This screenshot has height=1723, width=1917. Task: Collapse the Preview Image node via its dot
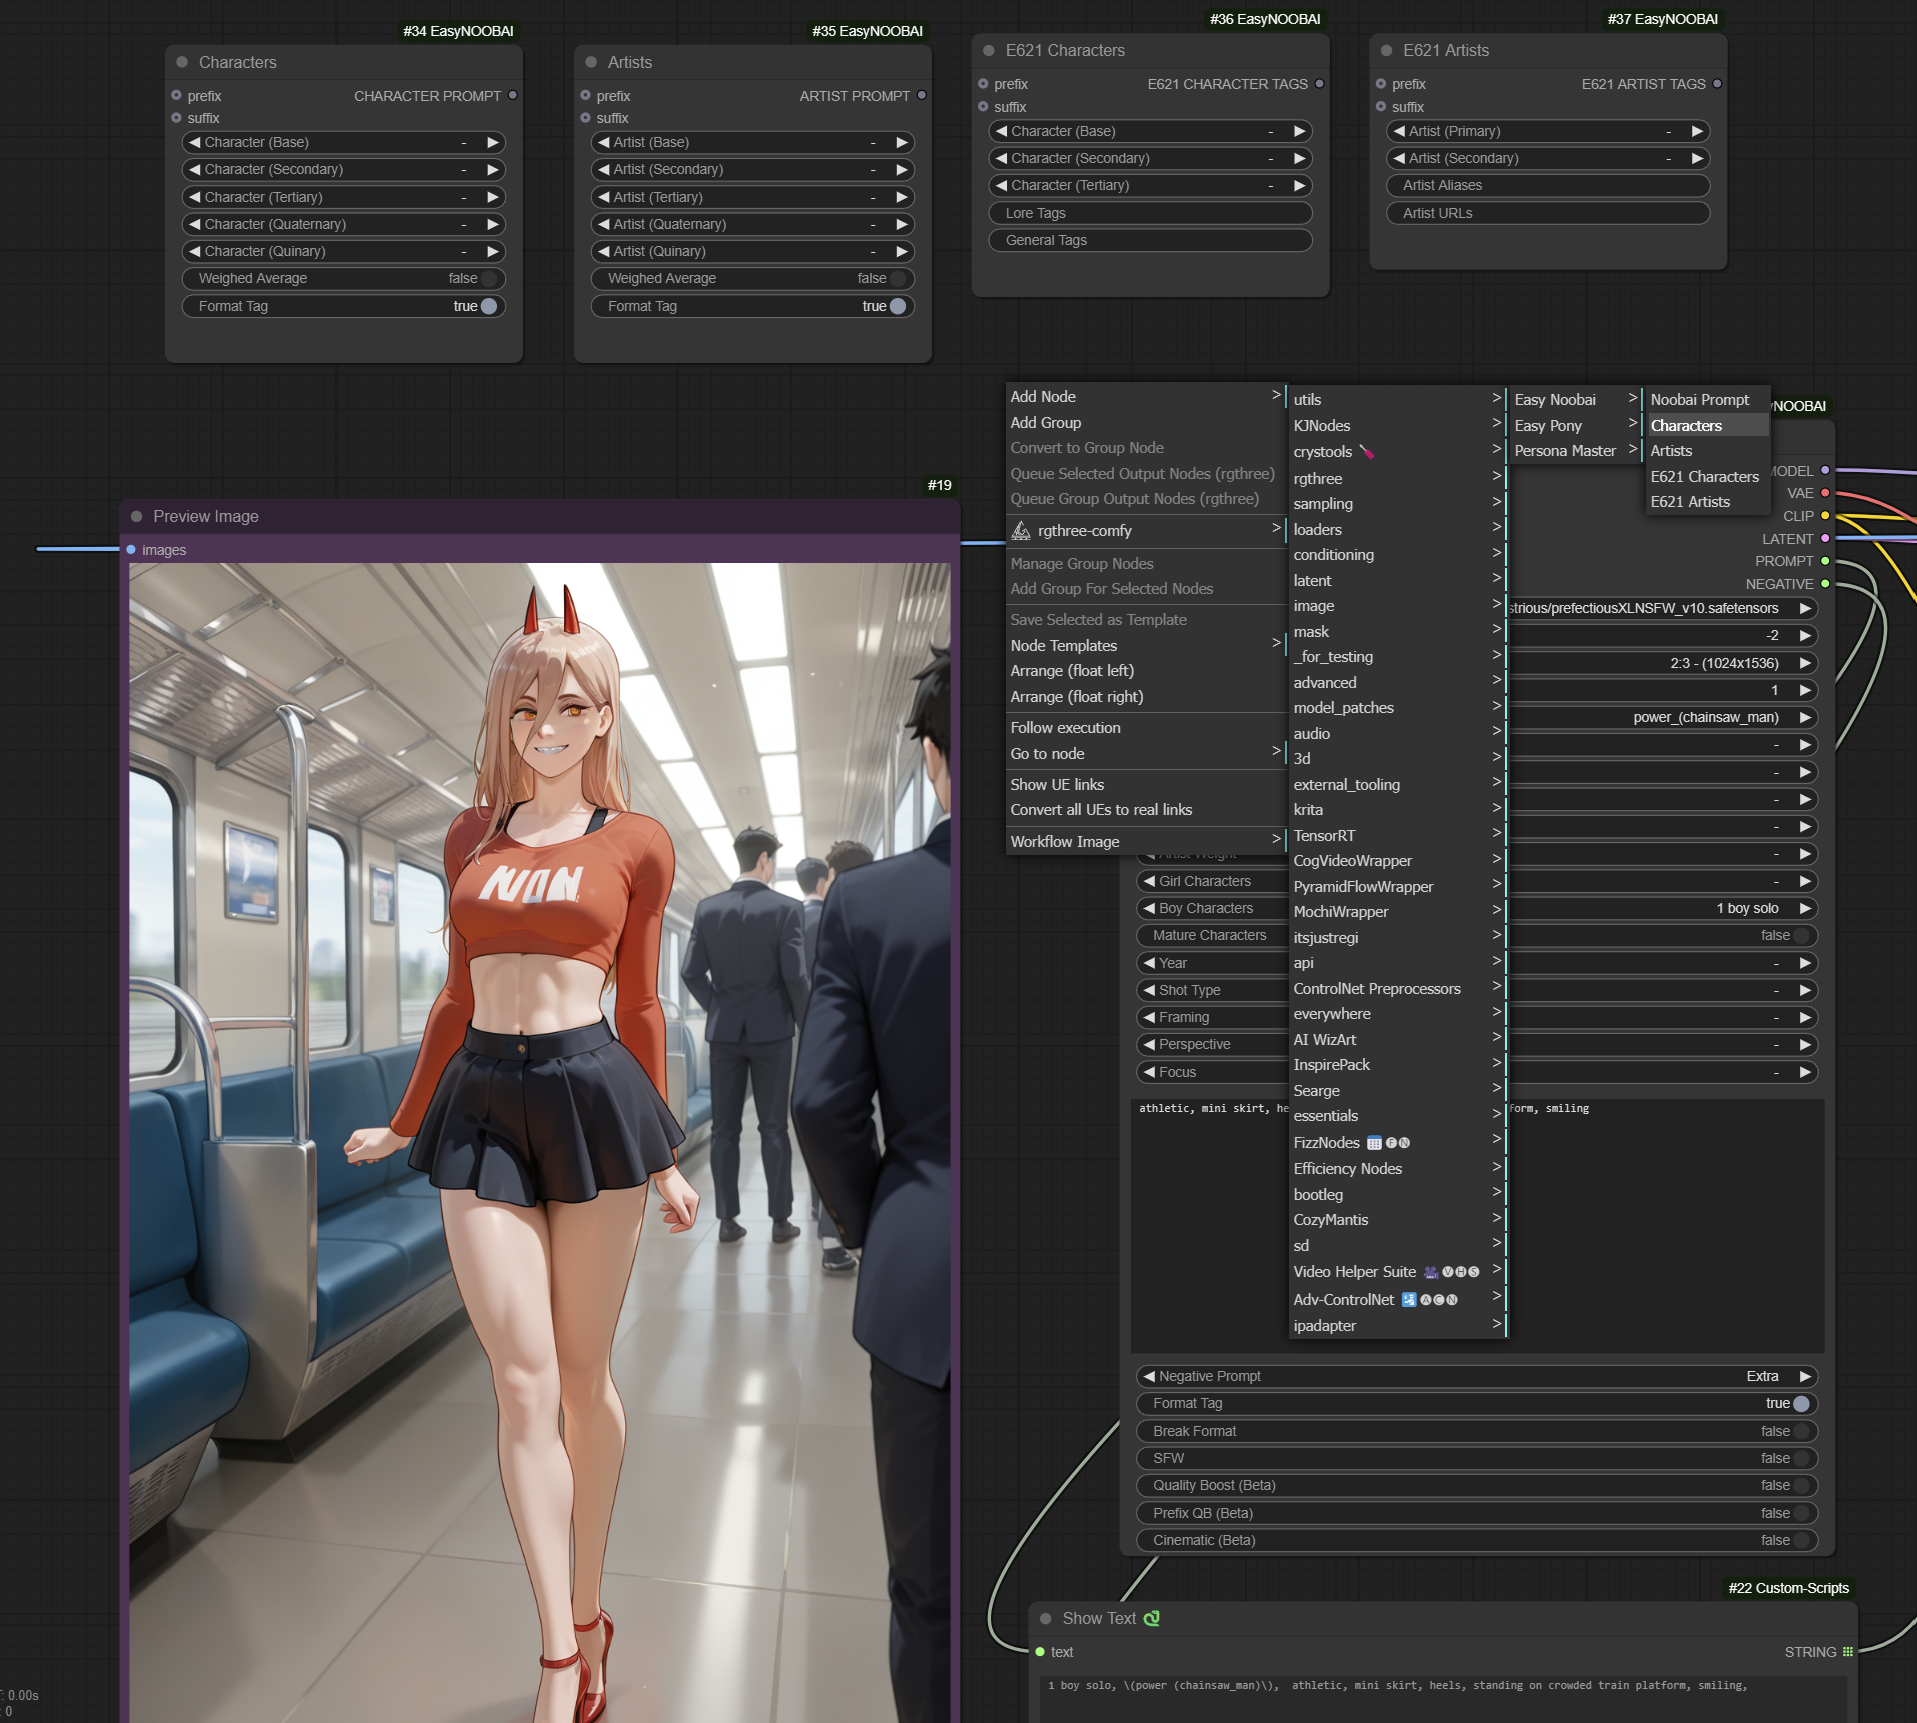pos(137,517)
